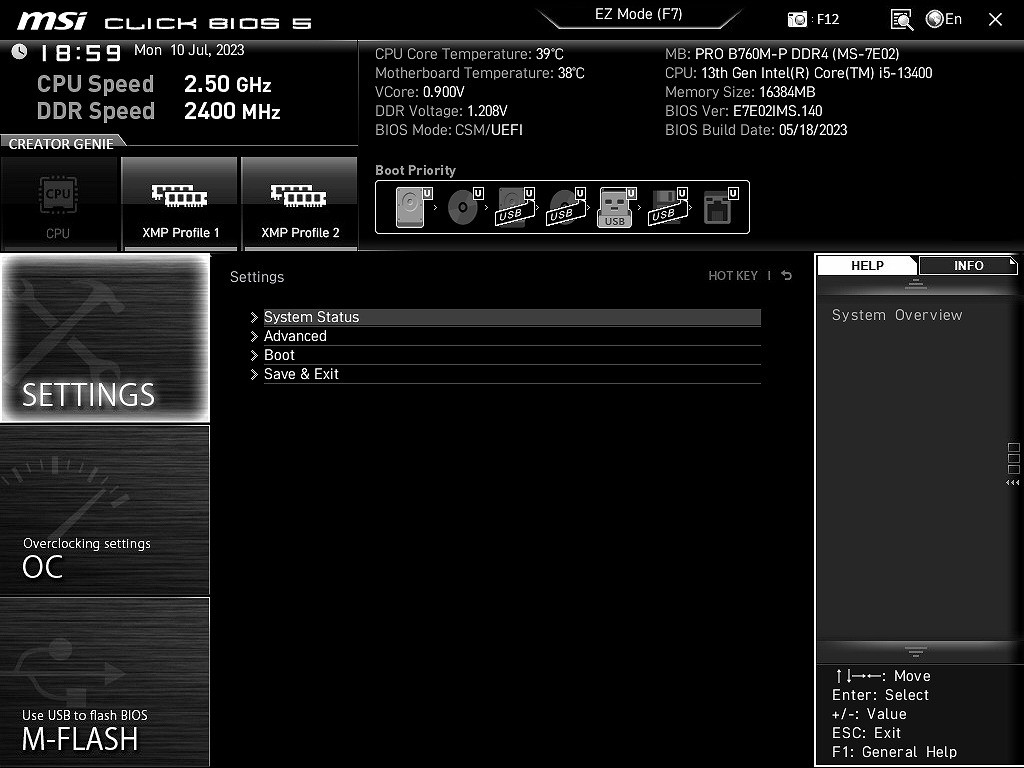
Task: Open the SETTINGS panel tile
Action: tap(105, 338)
